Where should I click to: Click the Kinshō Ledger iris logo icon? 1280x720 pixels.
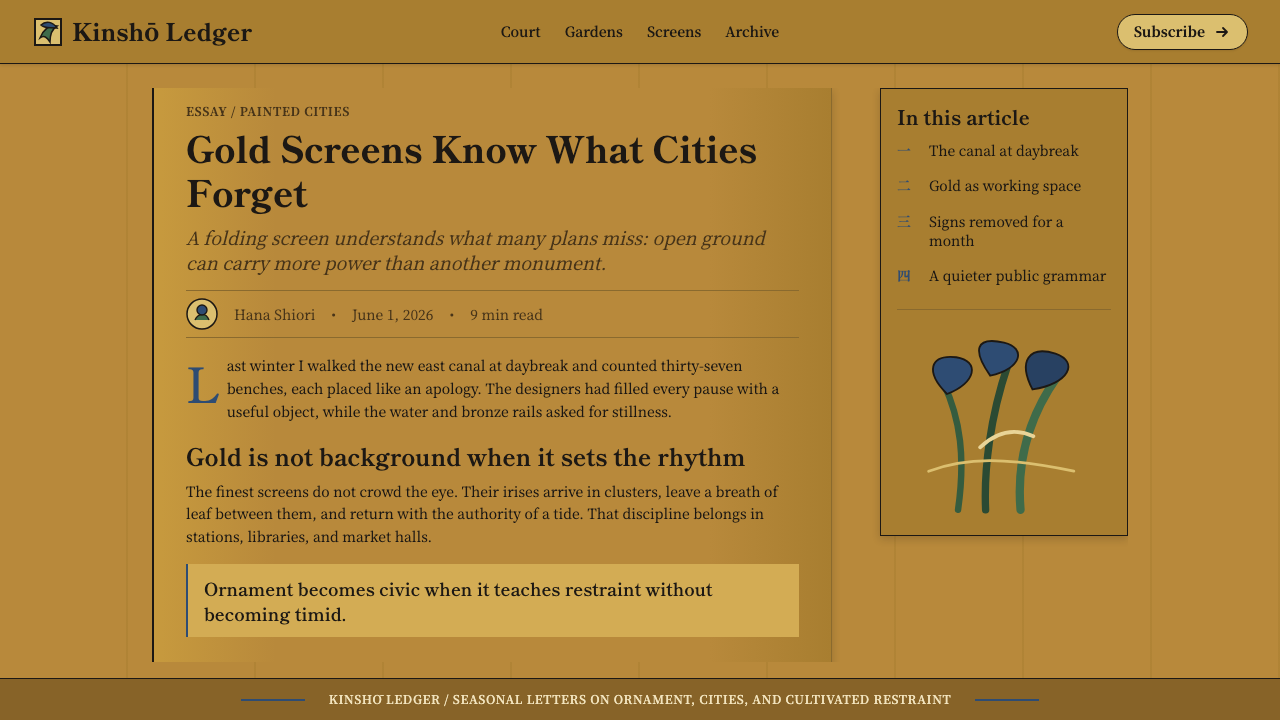coord(48,32)
